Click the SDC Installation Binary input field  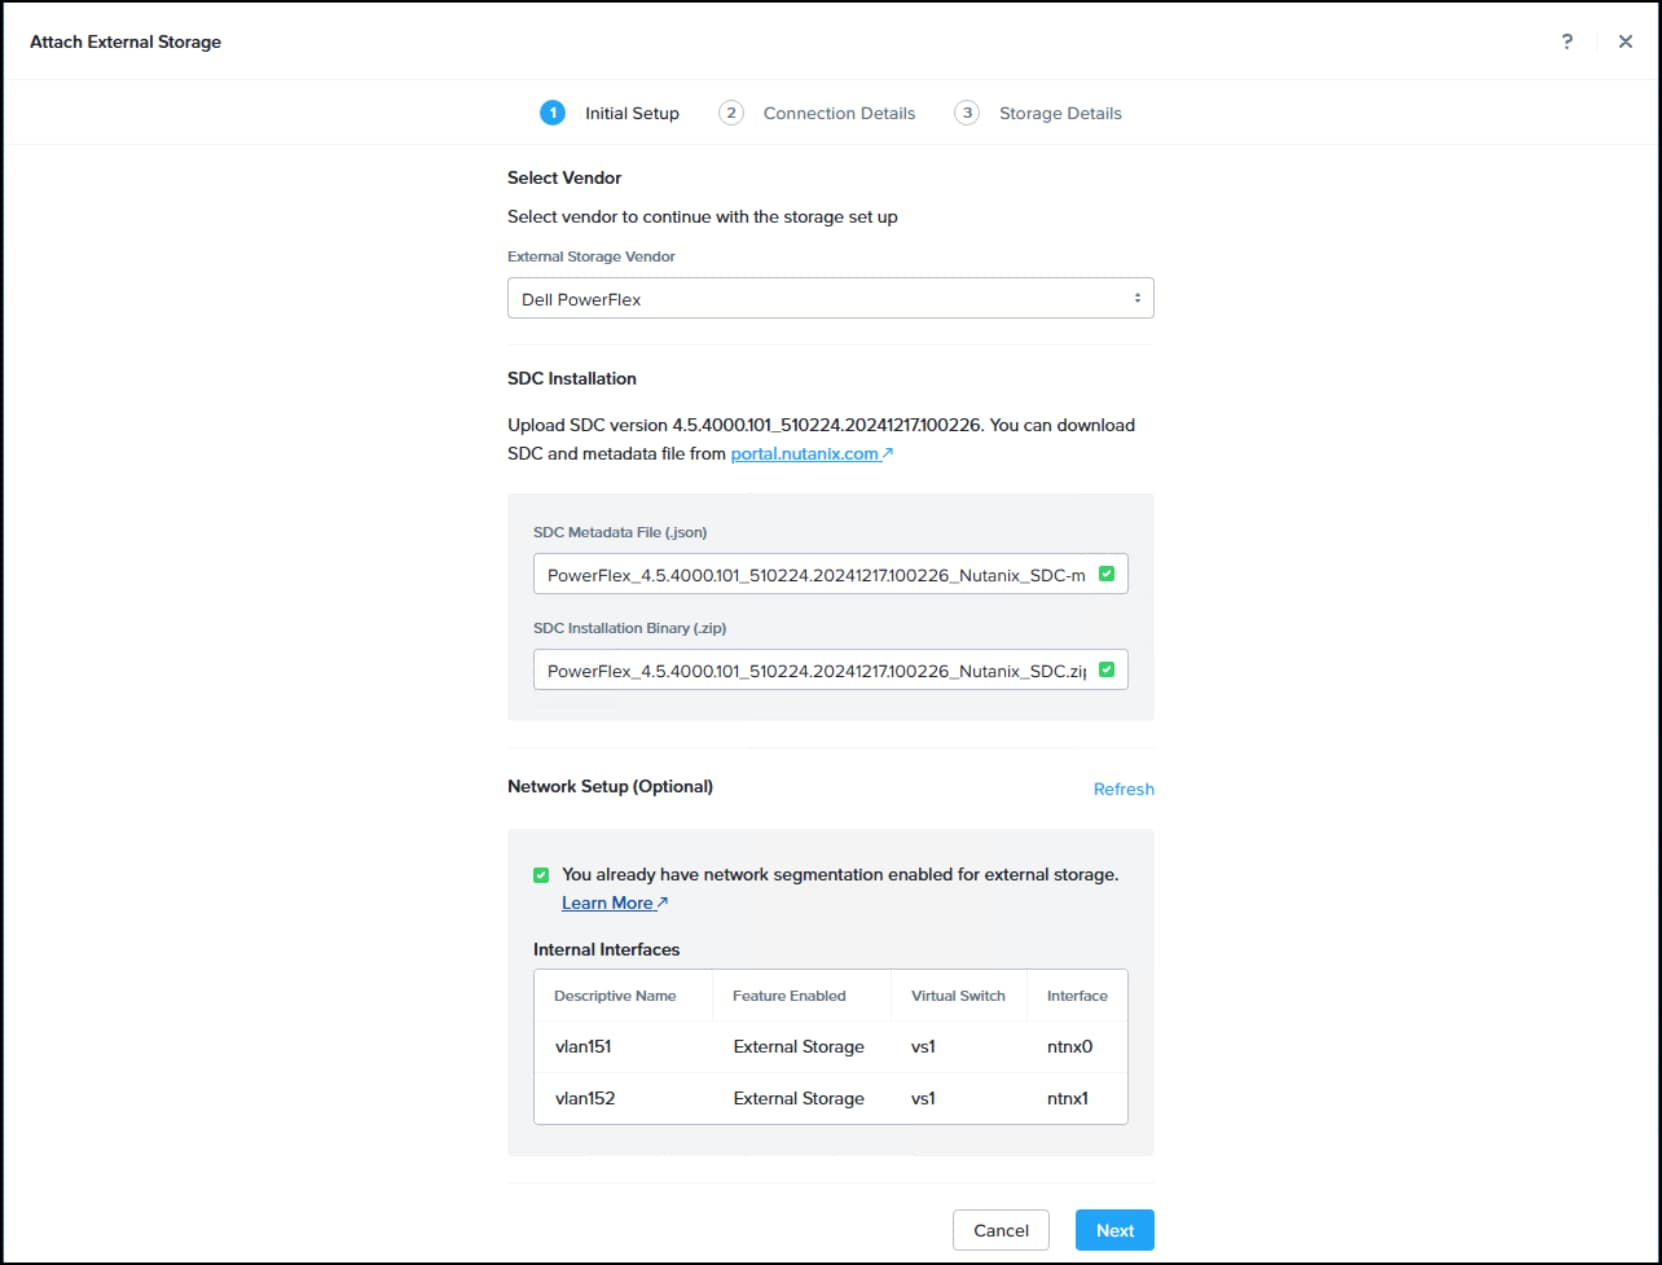pyautogui.click(x=830, y=670)
